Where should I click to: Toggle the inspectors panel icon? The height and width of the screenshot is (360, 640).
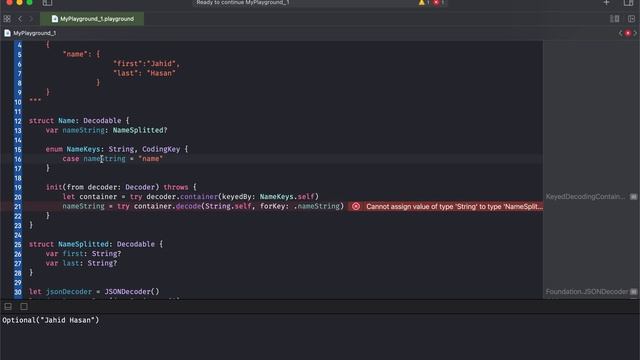point(629,3)
